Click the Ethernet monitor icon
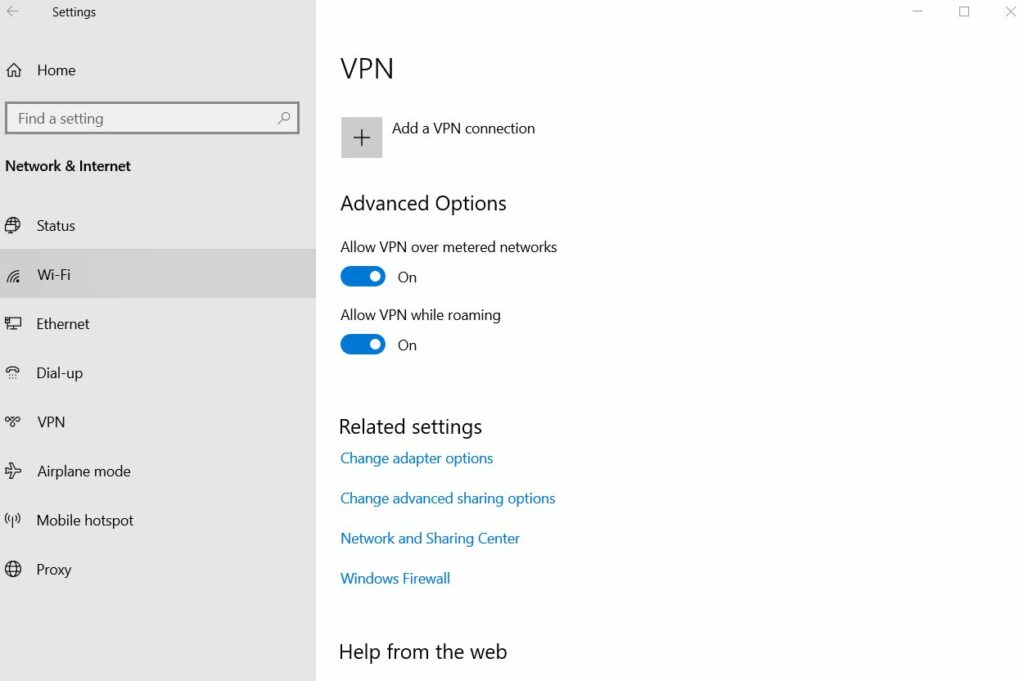The width and height of the screenshot is (1024, 681). [13, 324]
